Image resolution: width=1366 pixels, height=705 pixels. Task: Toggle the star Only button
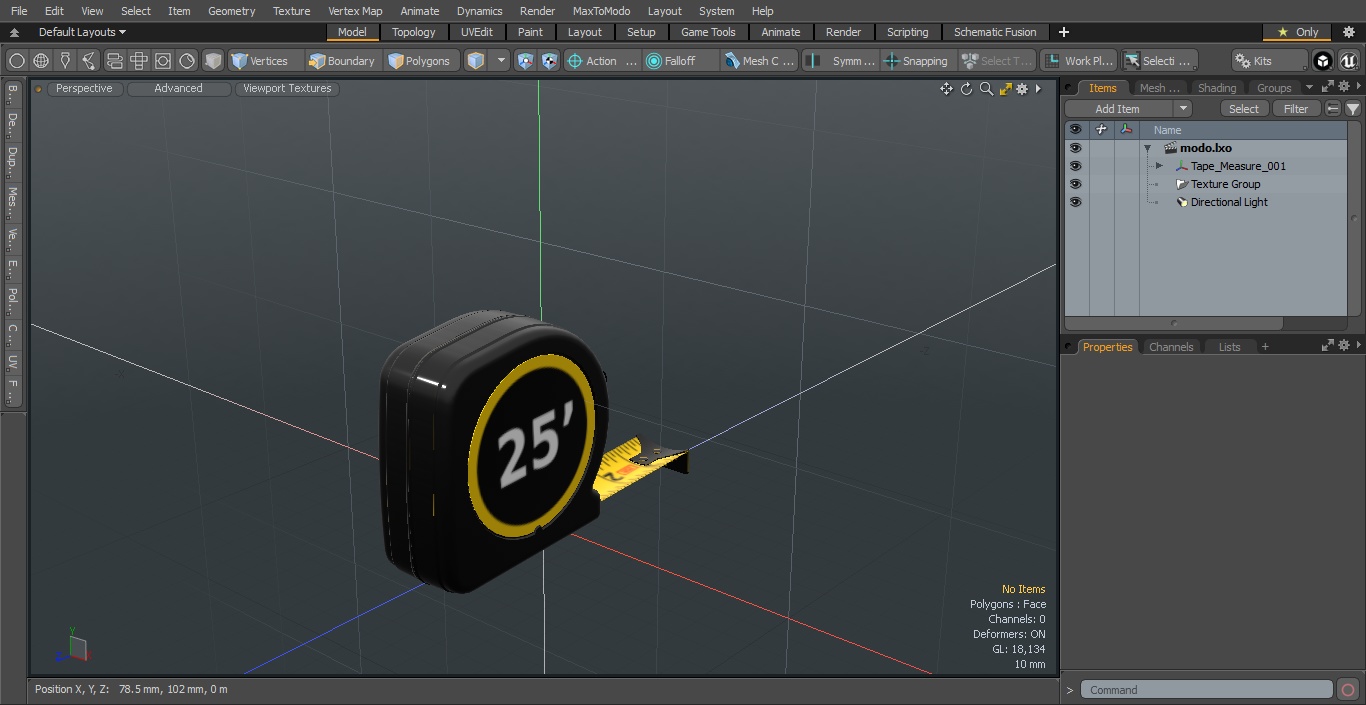(x=1297, y=32)
